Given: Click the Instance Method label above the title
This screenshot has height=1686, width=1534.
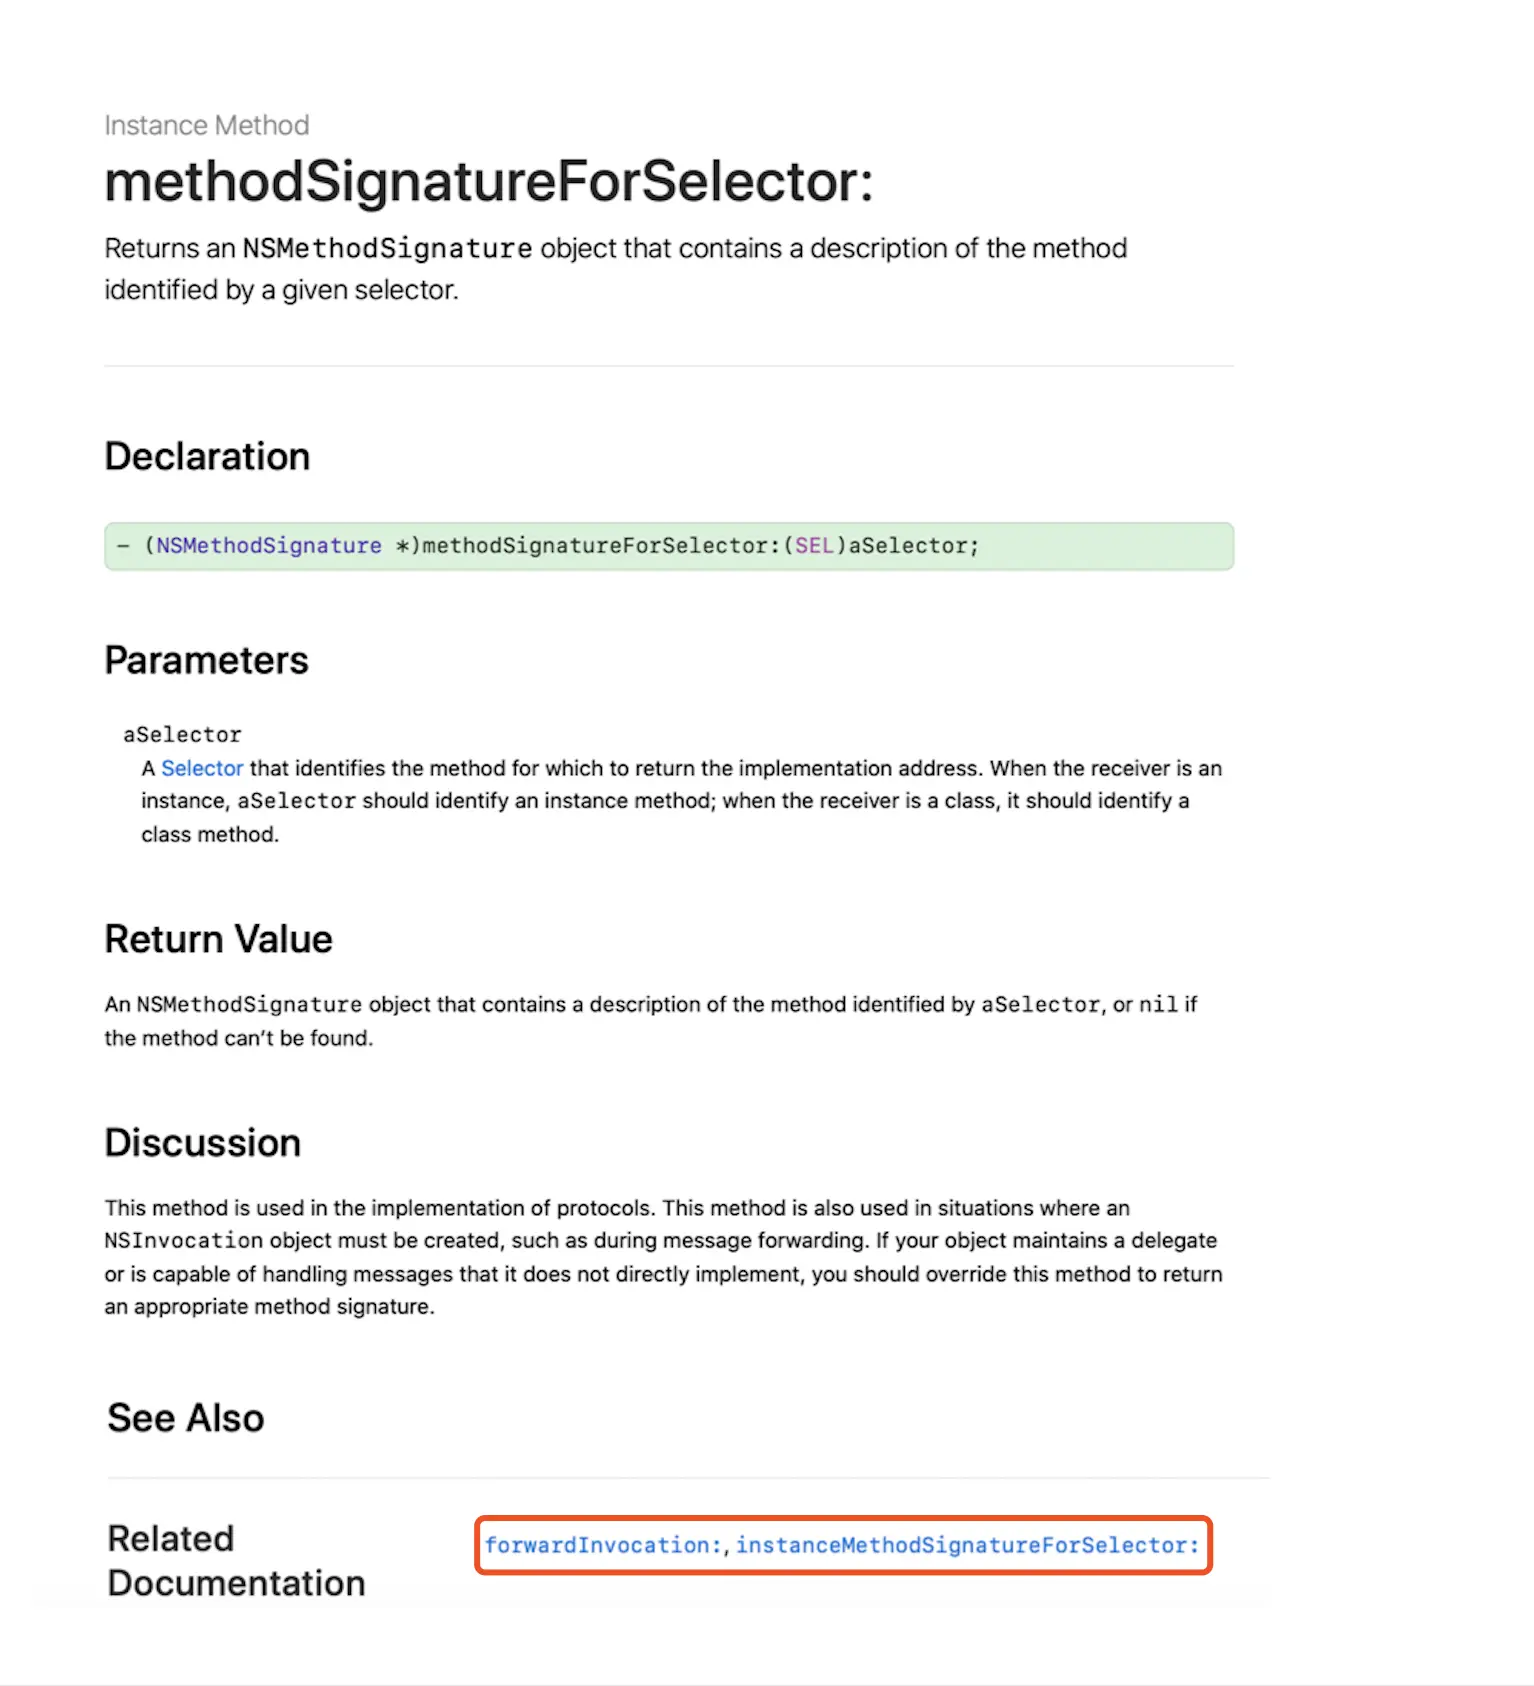Looking at the screenshot, I should pyautogui.click(x=206, y=125).
